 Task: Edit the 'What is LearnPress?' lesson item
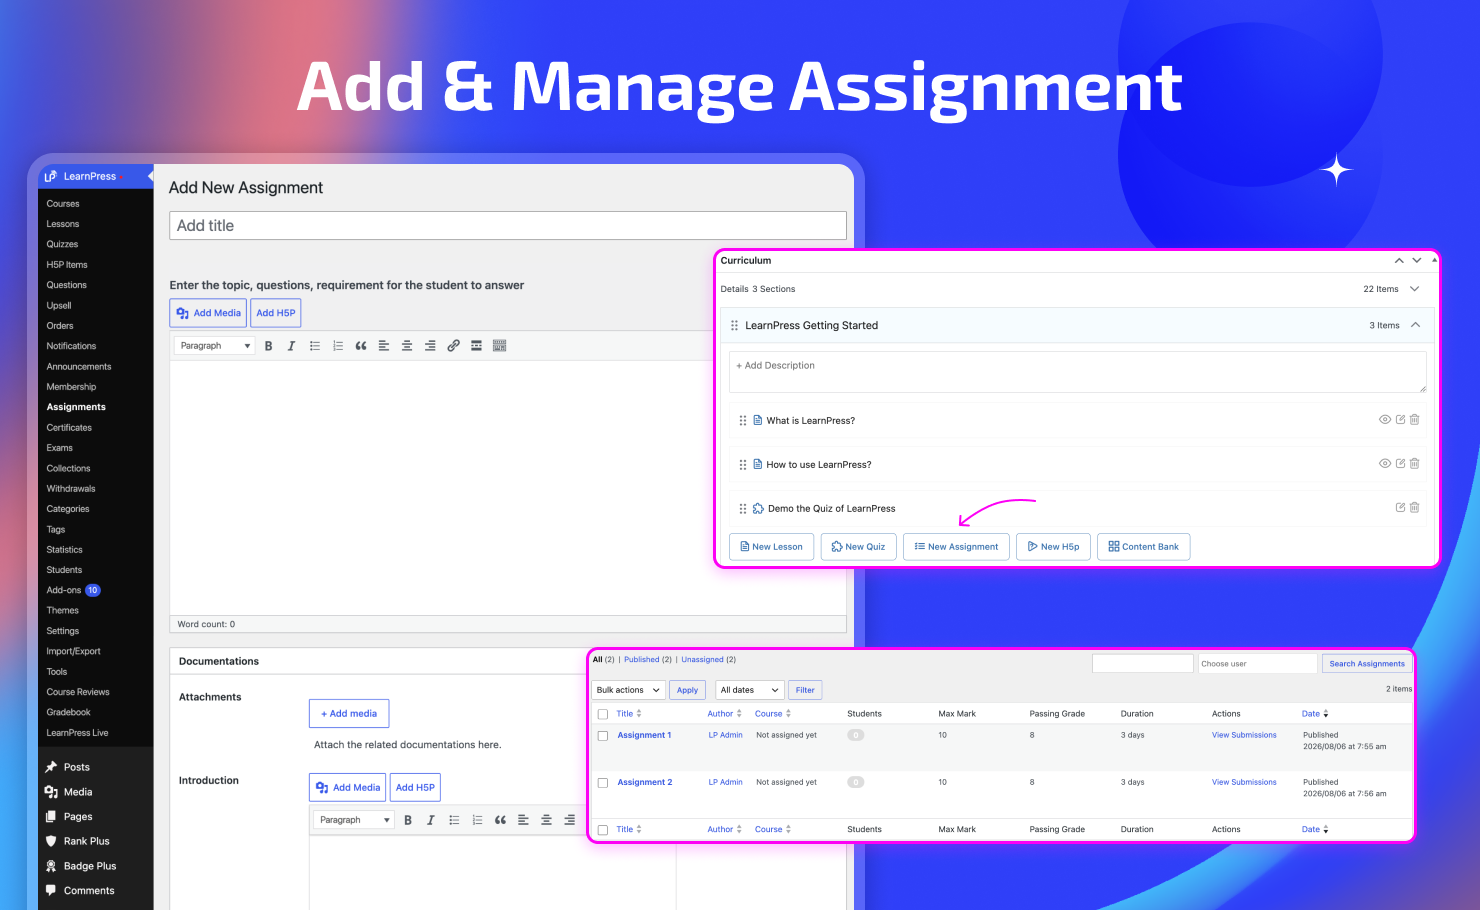[1400, 420]
